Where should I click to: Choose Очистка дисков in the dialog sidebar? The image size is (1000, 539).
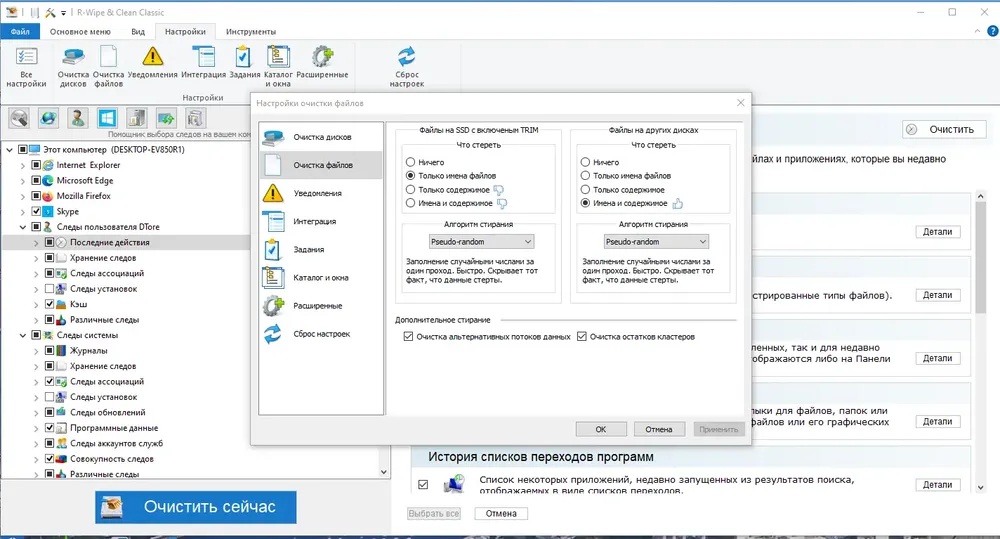click(x=321, y=137)
